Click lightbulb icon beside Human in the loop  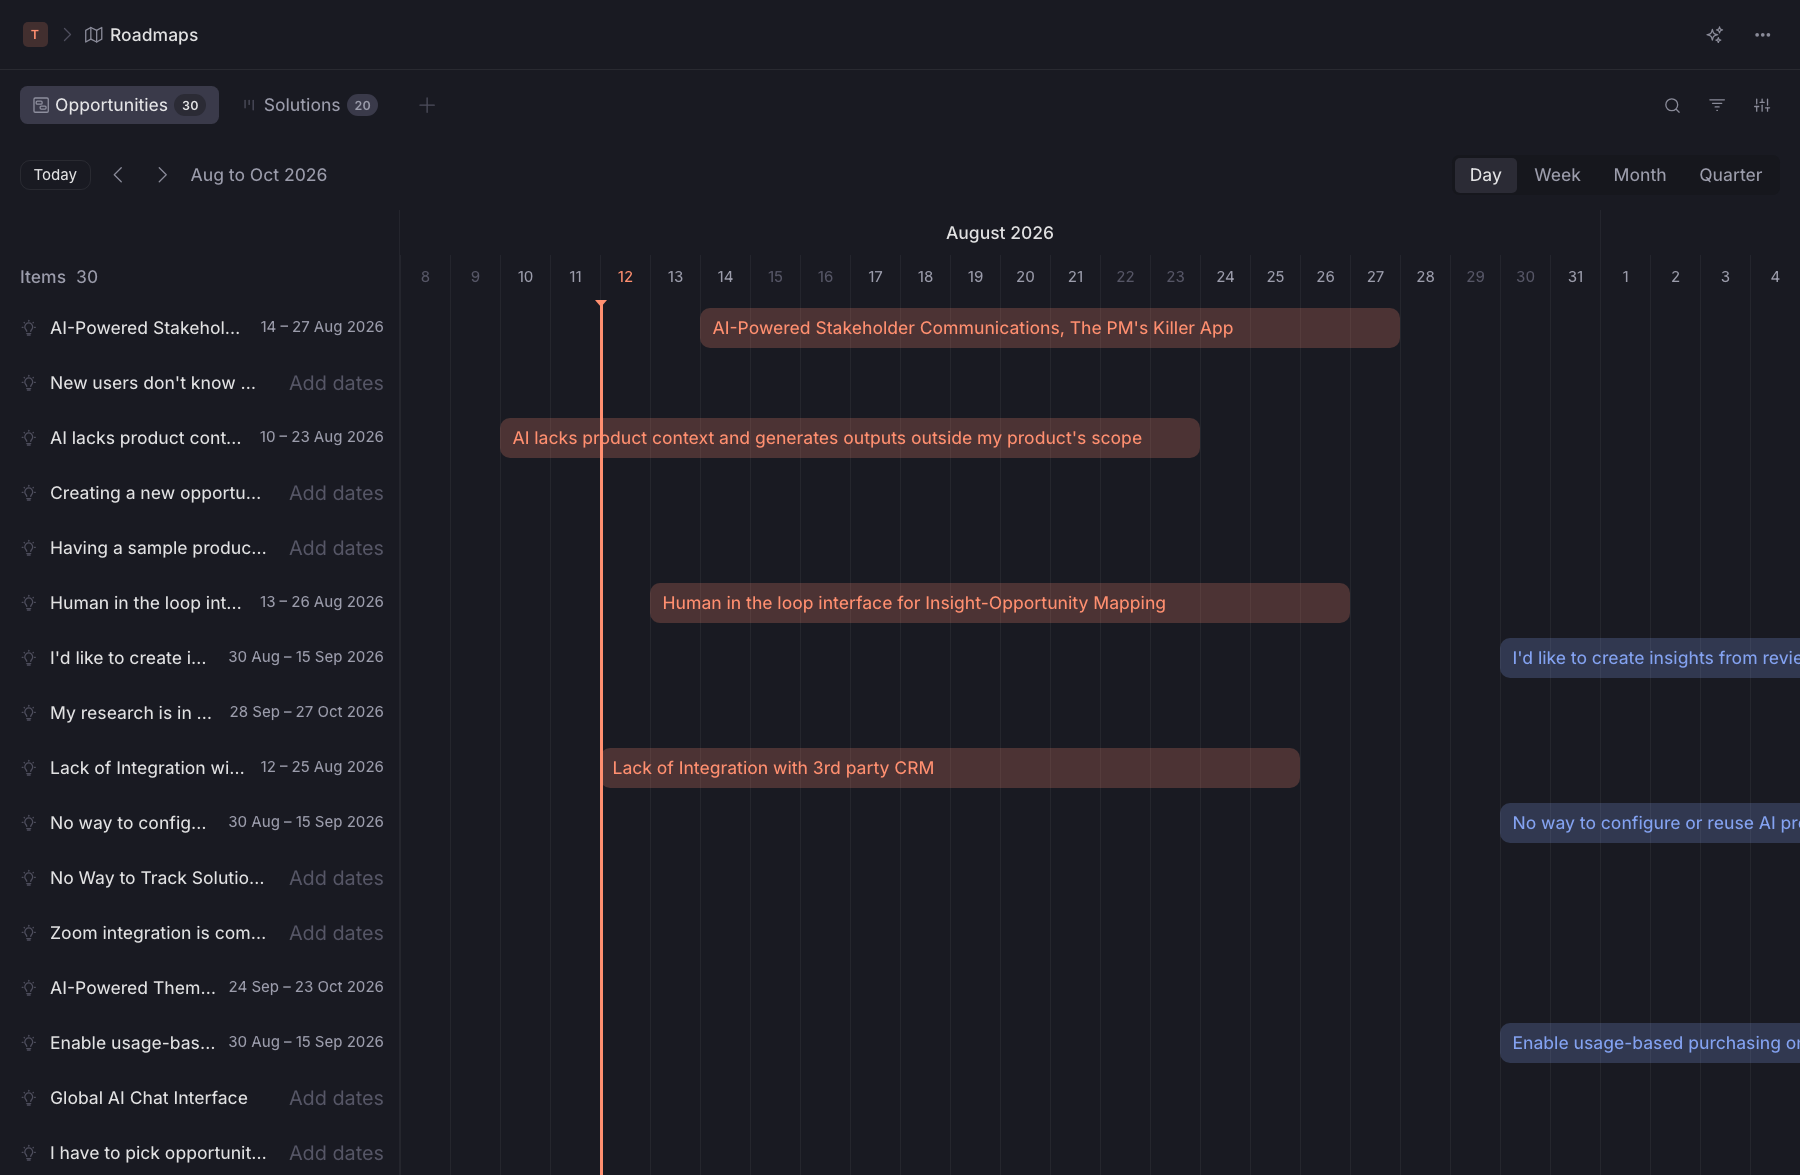click(29, 603)
